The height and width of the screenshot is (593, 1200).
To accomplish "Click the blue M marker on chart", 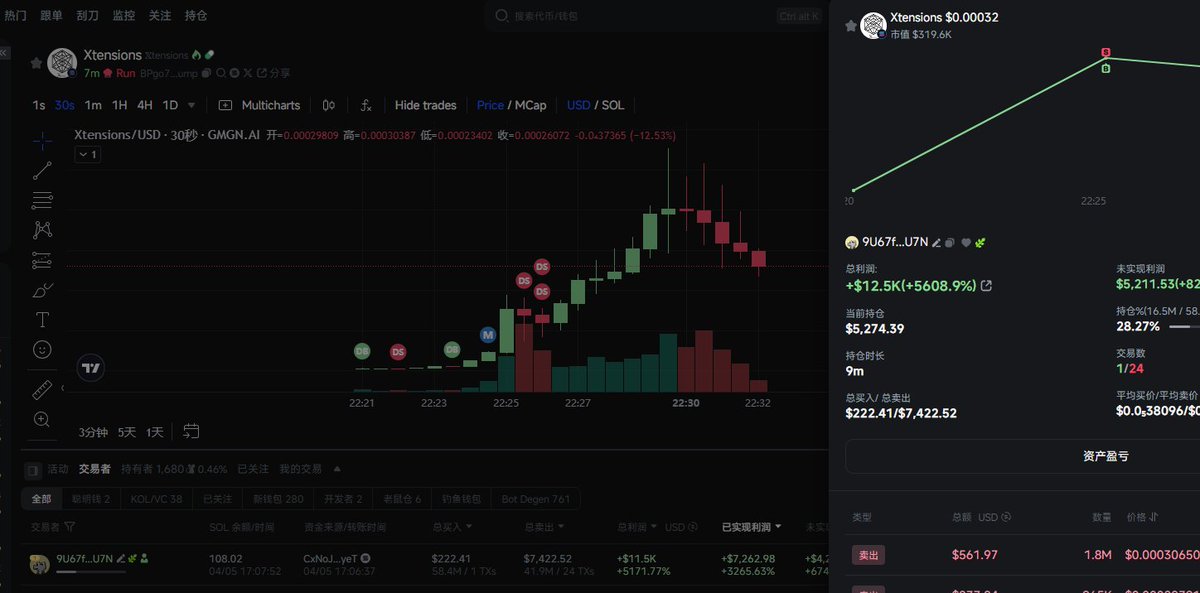I will click(488, 334).
